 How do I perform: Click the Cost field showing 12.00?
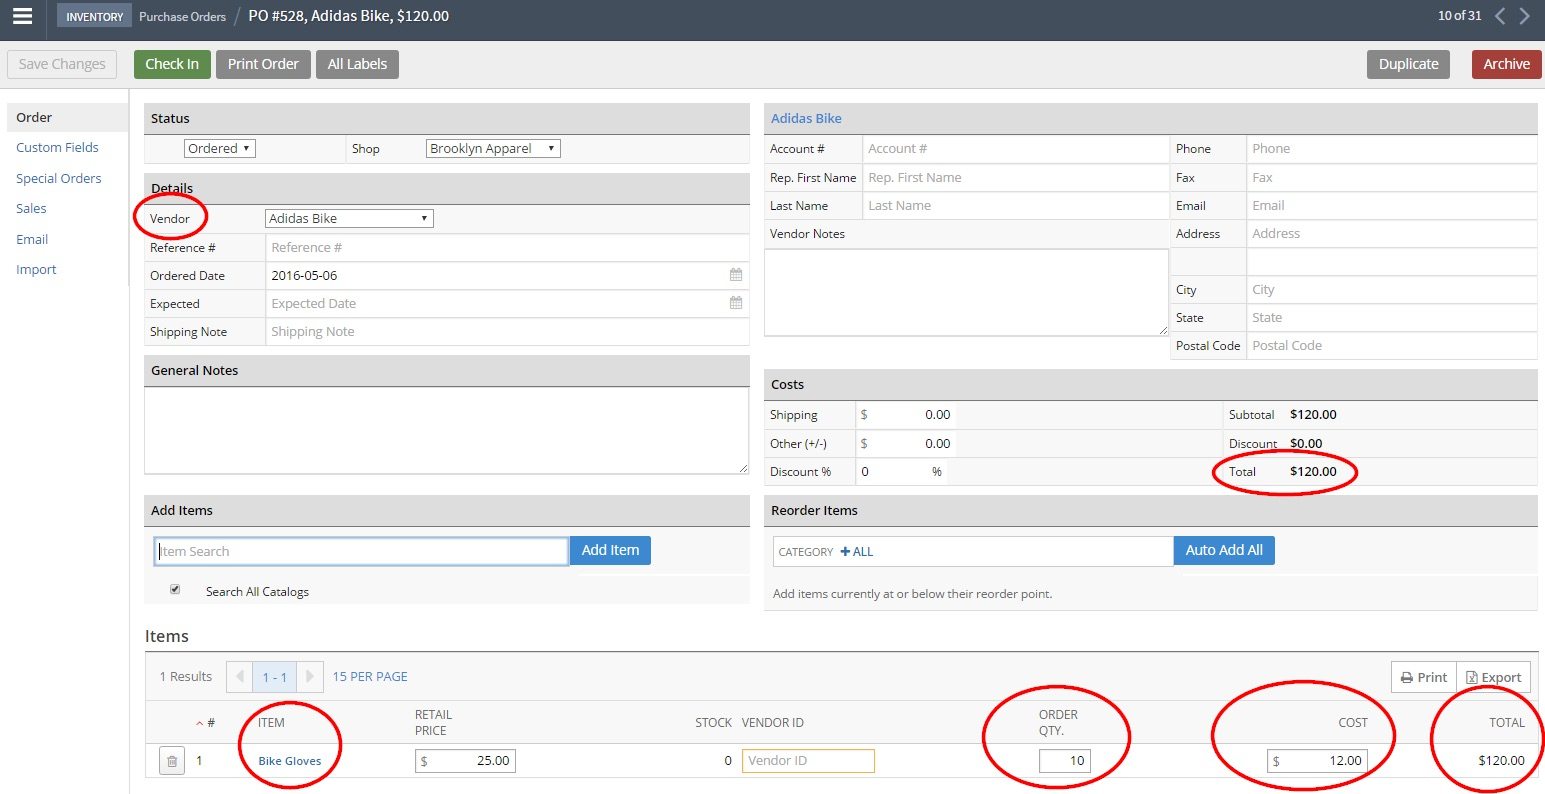1317,761
